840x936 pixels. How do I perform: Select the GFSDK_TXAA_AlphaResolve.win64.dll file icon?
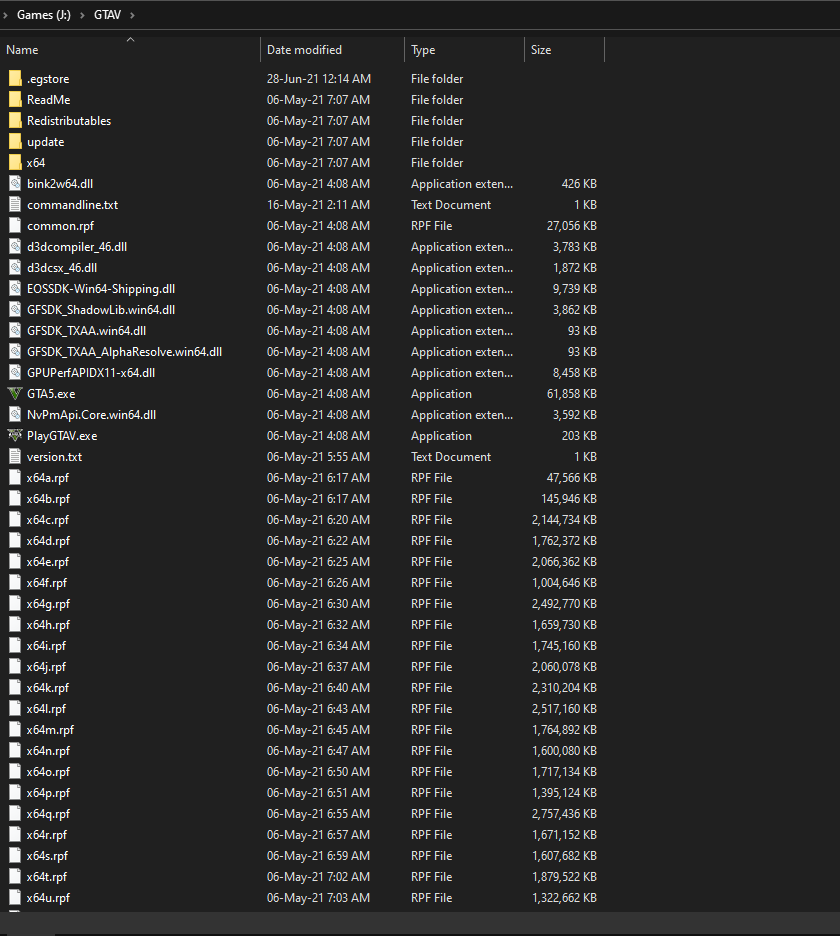point(16,352)
